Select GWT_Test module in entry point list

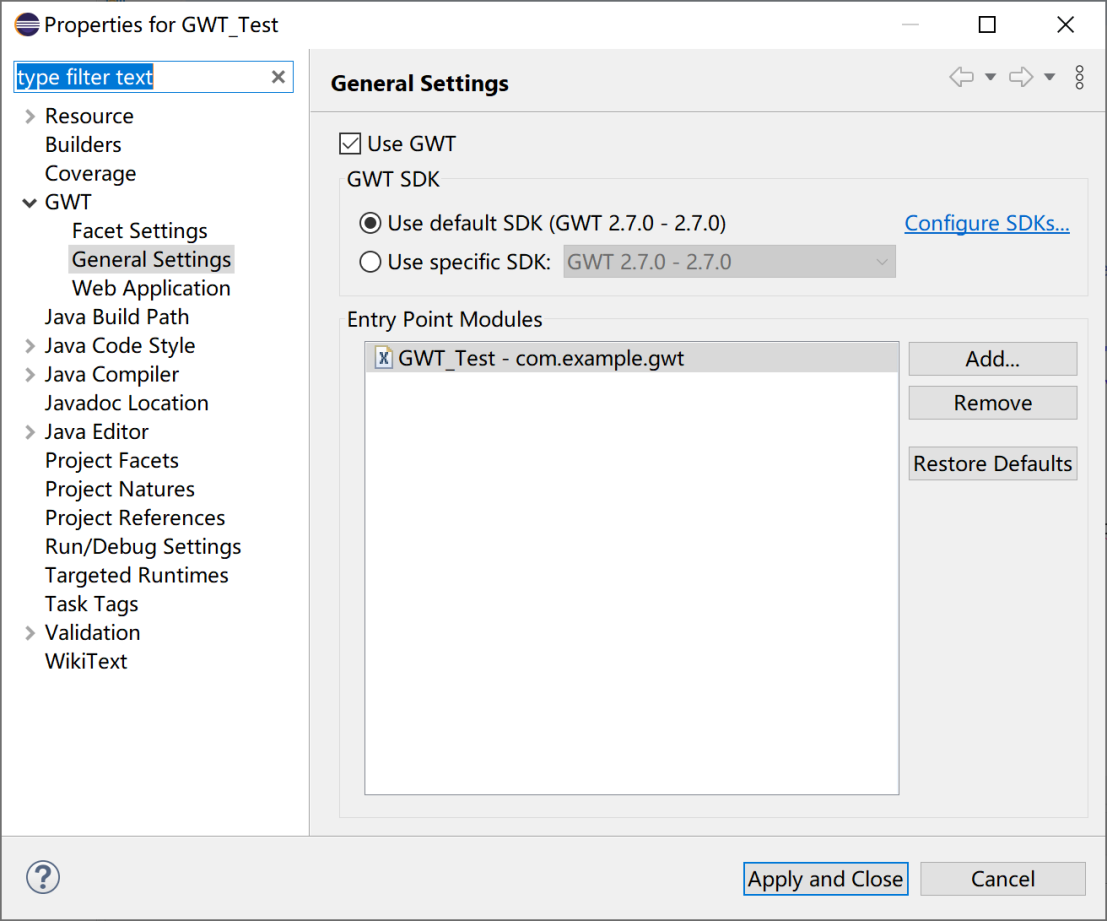[540, 358]
